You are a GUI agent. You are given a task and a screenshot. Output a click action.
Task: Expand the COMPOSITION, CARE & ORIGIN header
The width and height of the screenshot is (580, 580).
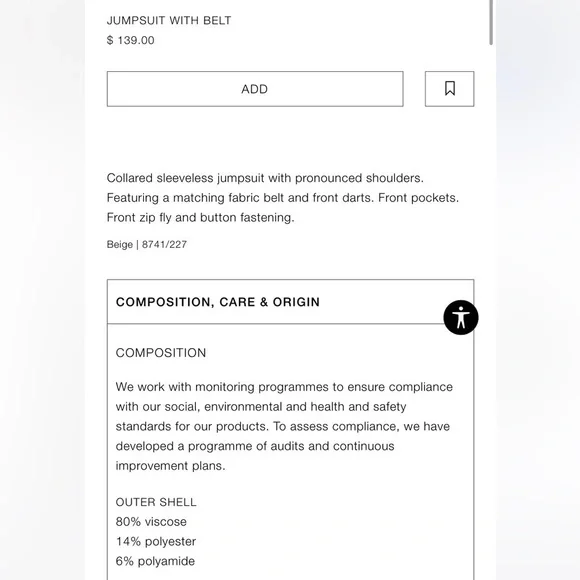pos(290,302)
